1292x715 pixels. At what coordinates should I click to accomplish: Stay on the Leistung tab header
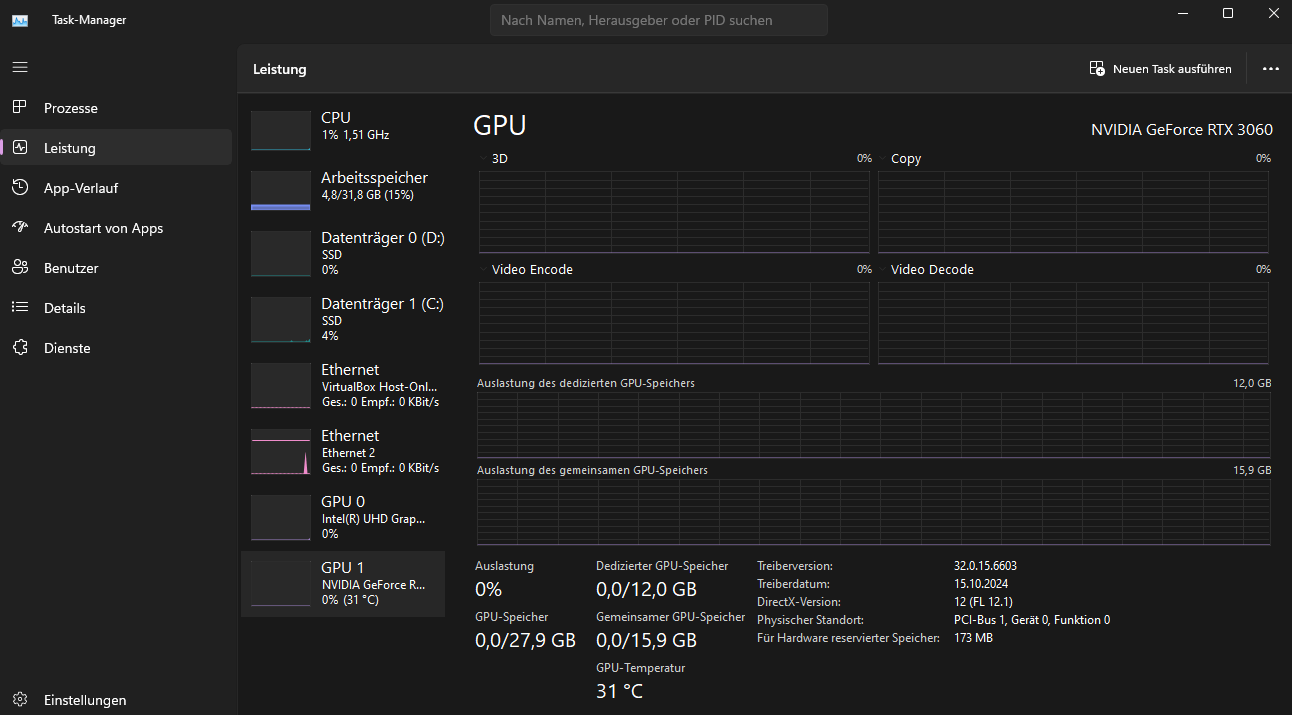[279, 69]
